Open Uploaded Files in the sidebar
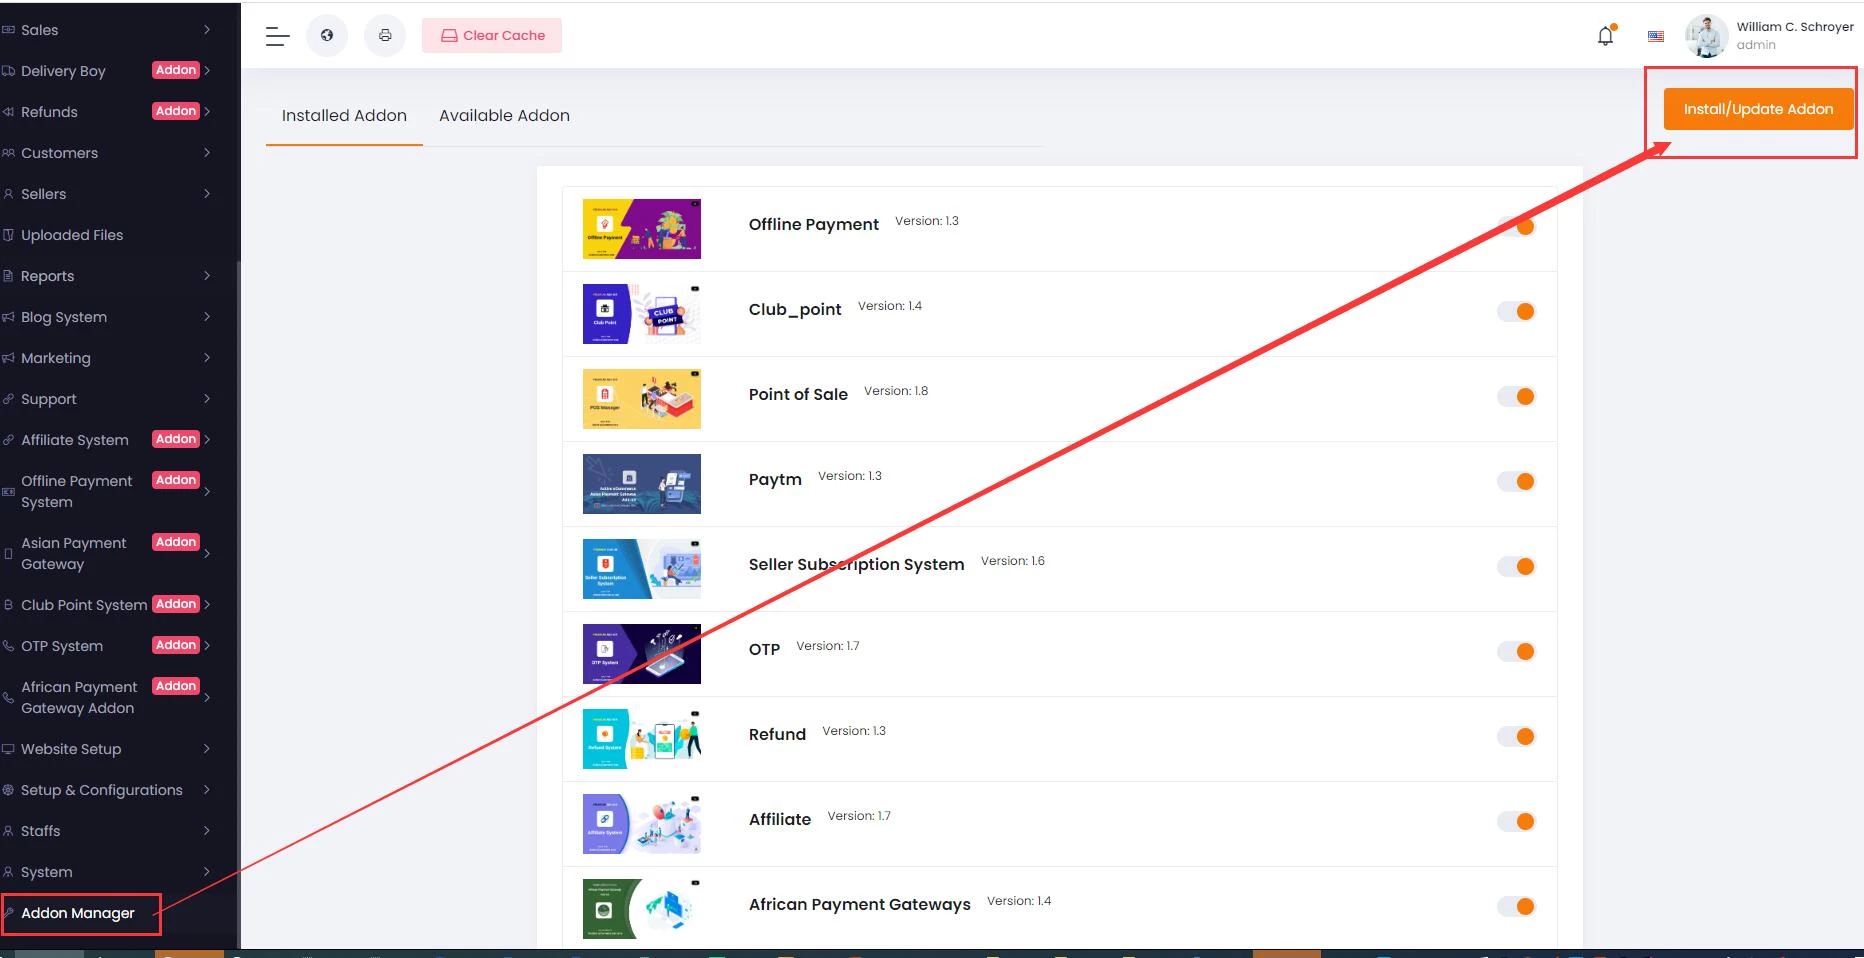This screenshot has width=1864, height=958. coord(72,235)
